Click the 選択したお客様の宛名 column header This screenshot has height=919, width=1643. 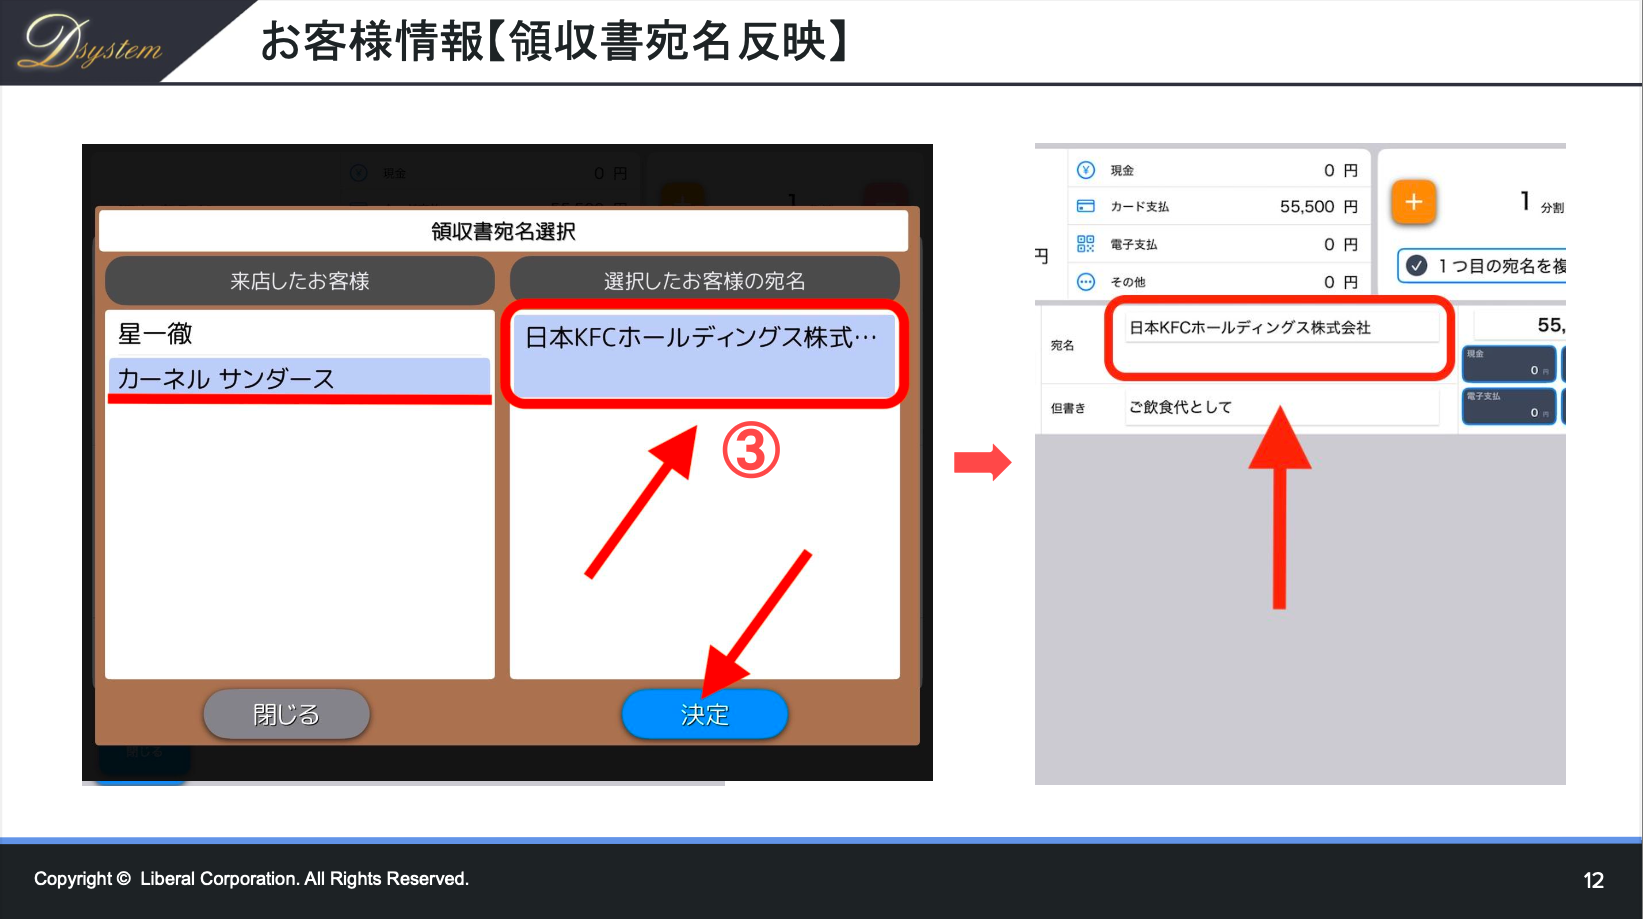(705, 281)
